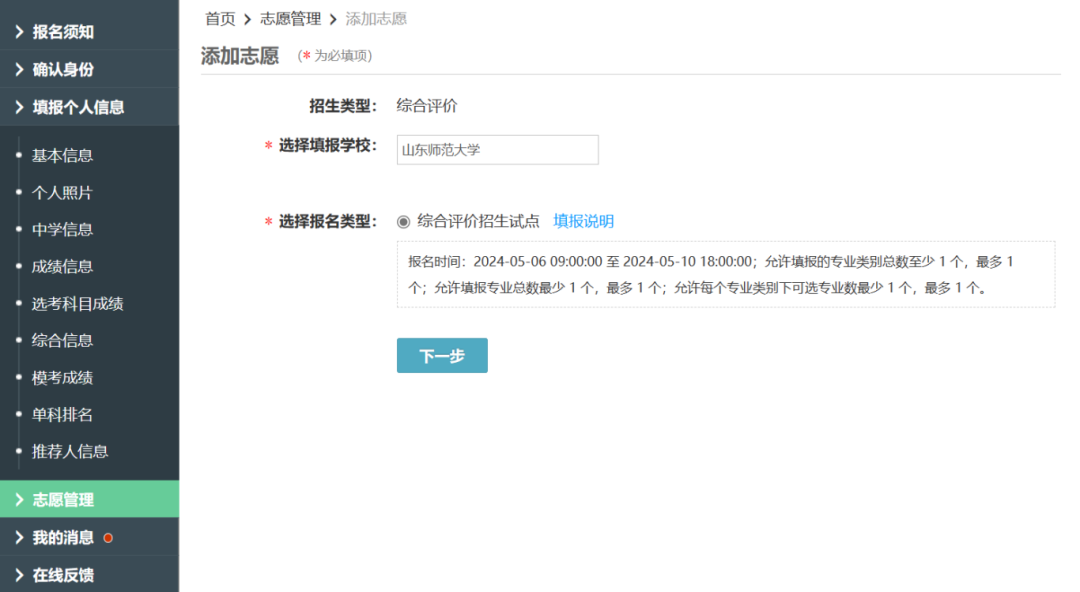Open 我的消息 with red notification dot
1080x592 pixels.
pyautogui.click(x=63, y=537)
